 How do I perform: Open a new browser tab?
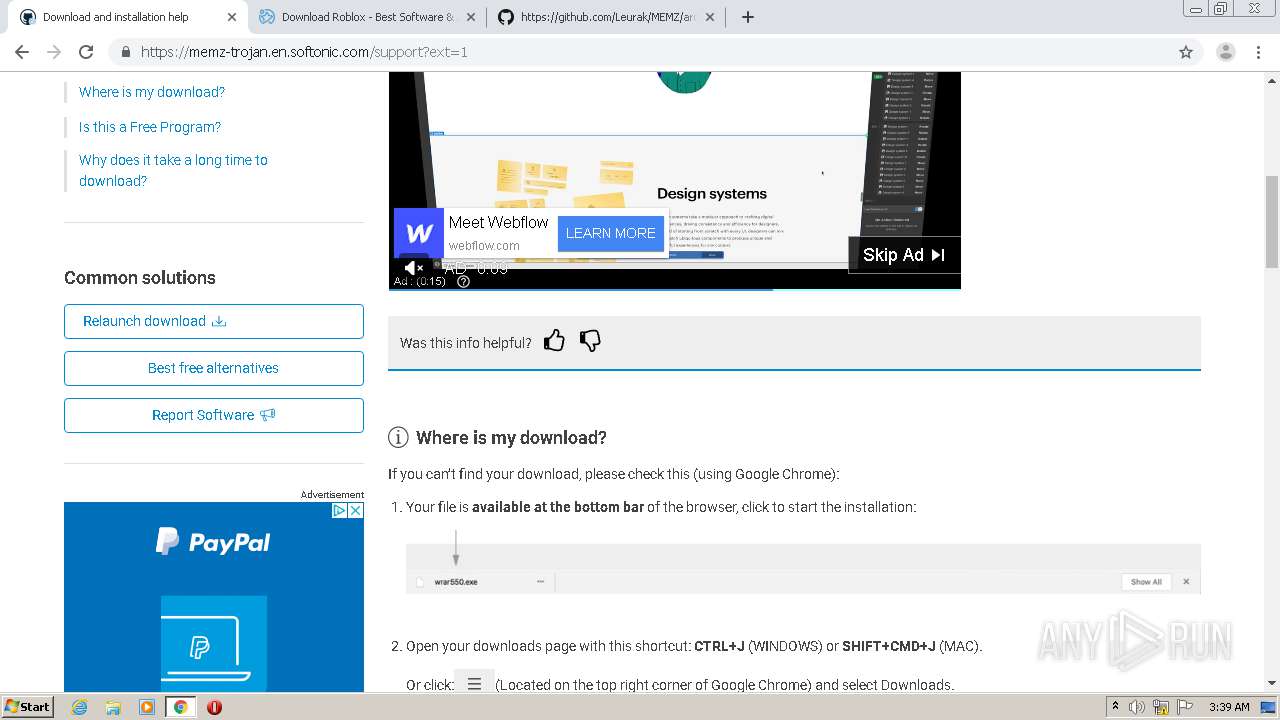pos(748,17)
